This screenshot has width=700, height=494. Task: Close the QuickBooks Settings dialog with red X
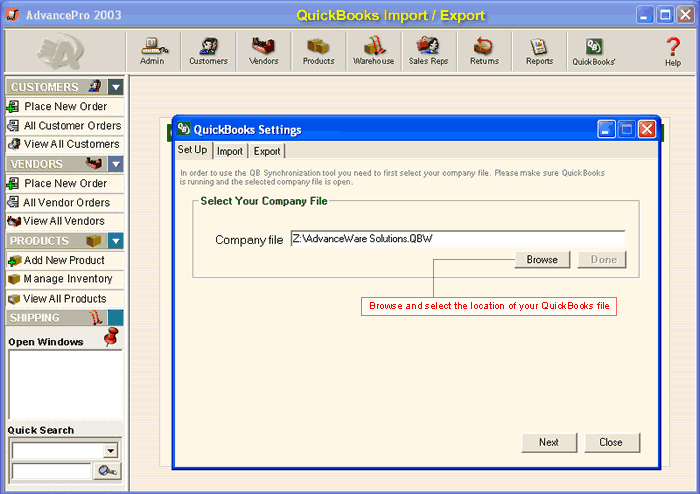[x=646, y=129]
